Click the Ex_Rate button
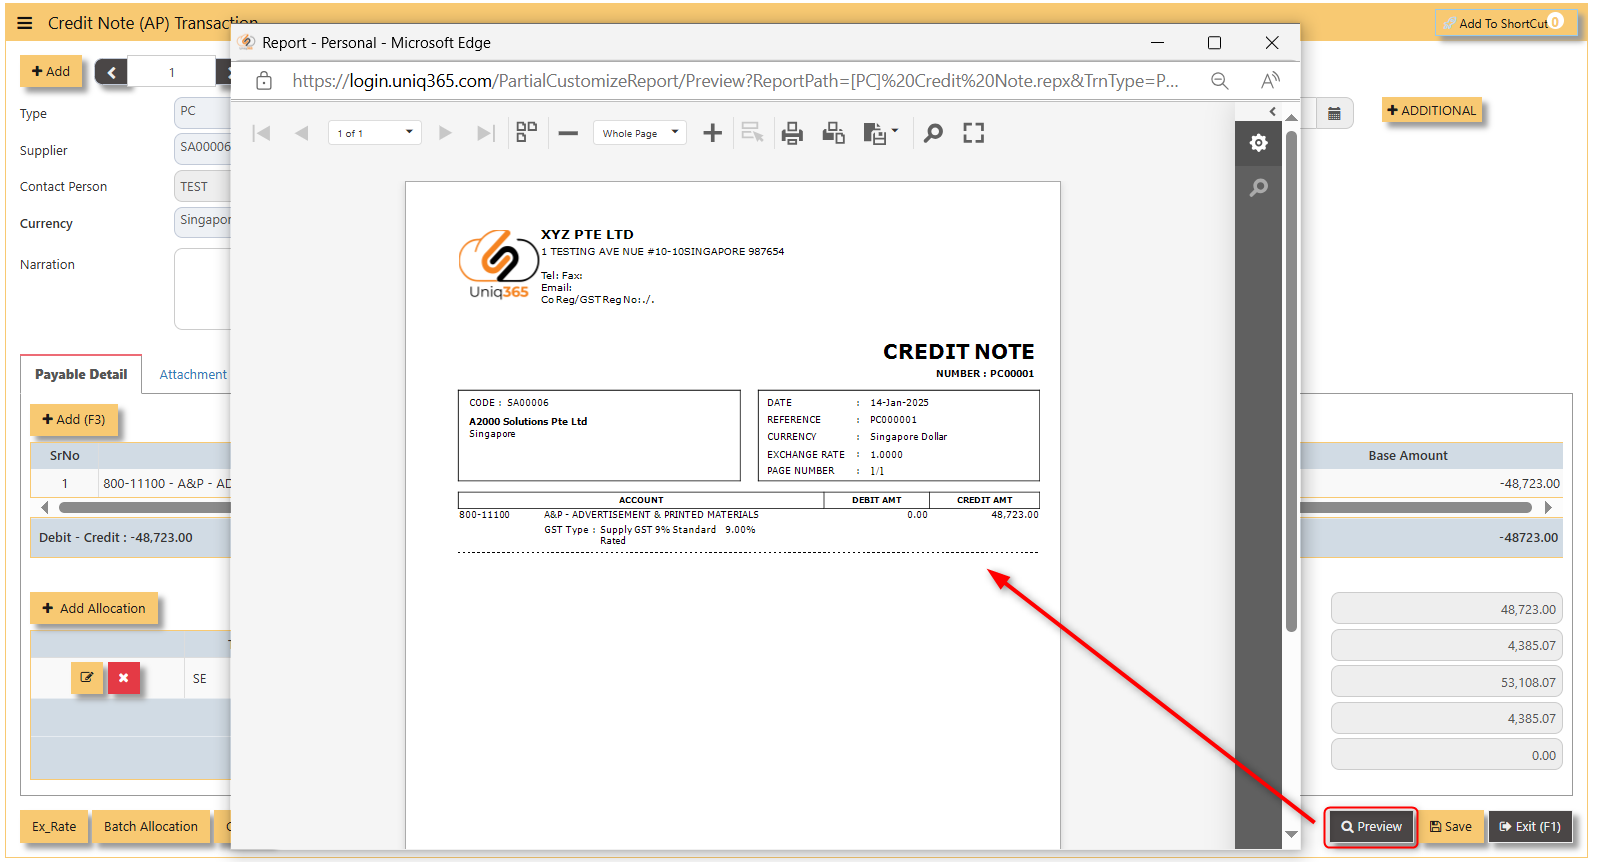The width and height of the screenshot is (1603, 862). pos(54,826)
